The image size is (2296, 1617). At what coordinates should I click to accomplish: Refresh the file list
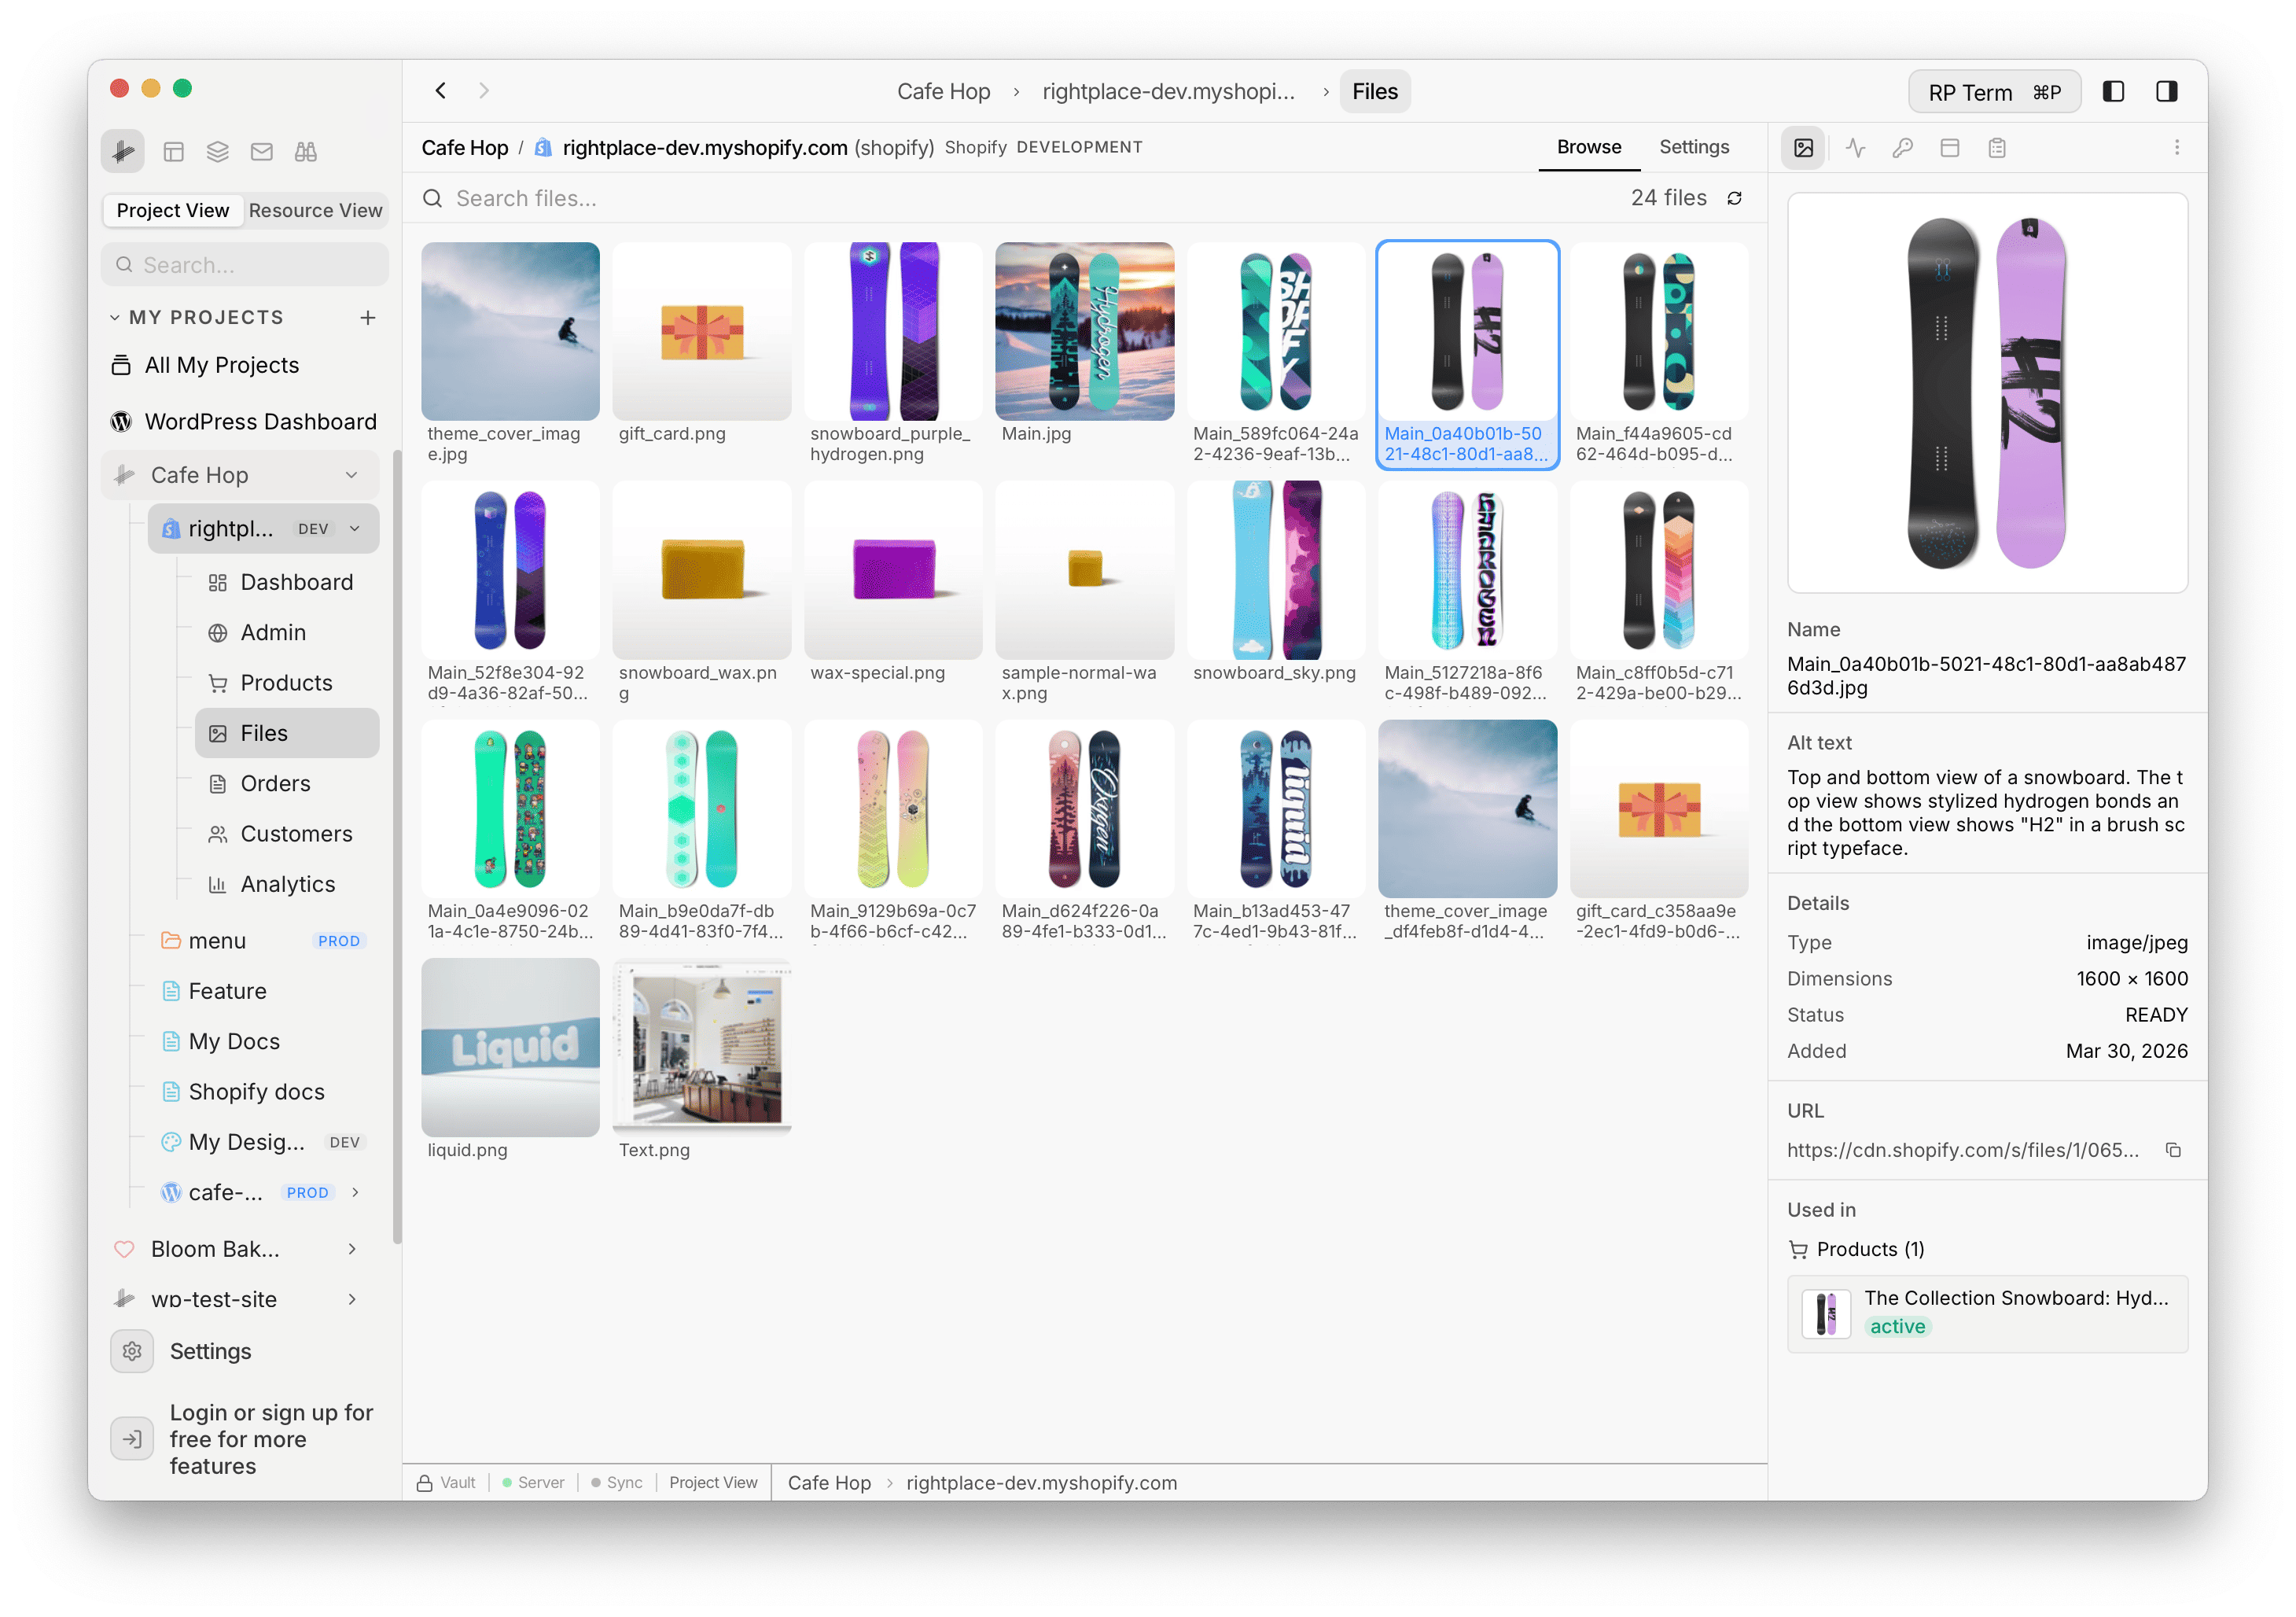point(1735,198)
